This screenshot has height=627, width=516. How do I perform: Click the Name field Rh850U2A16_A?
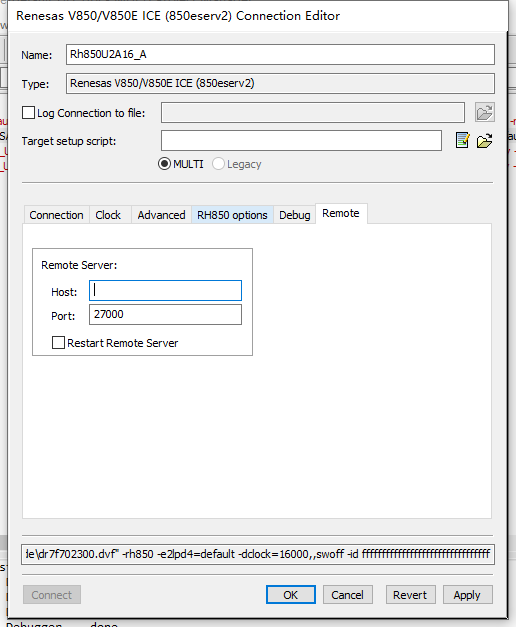(280, 54)
